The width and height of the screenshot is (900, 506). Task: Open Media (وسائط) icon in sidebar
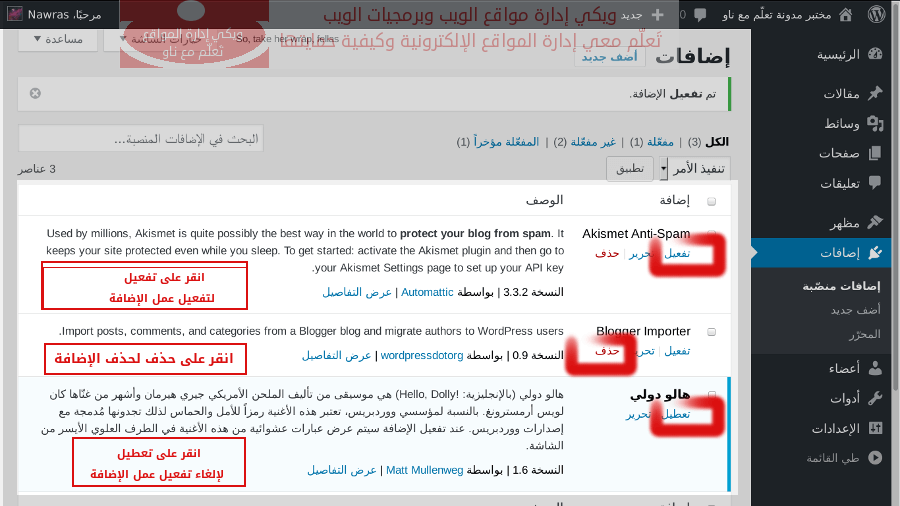(875, 123)
